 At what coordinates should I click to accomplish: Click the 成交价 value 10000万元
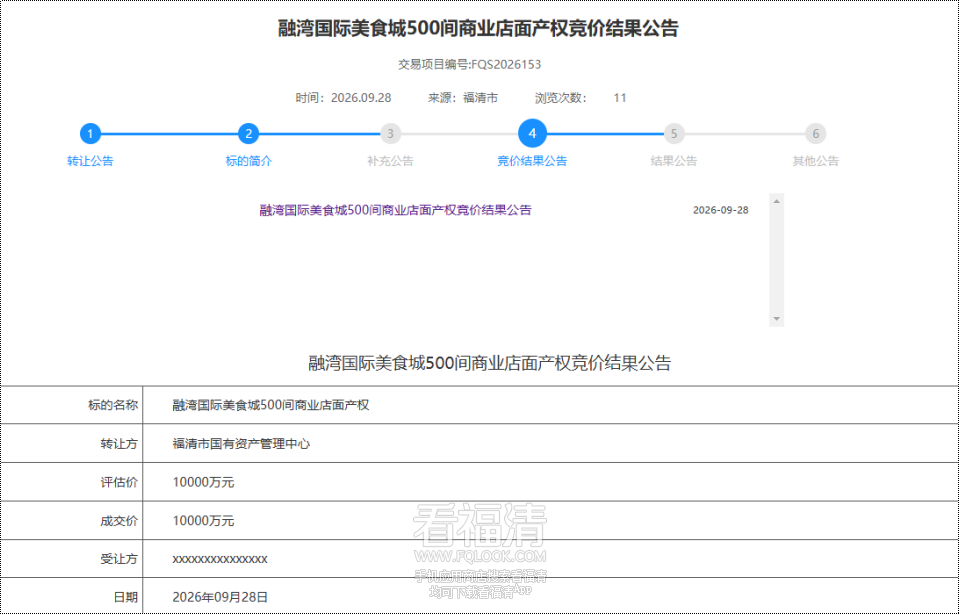click(x=203, y=521)
